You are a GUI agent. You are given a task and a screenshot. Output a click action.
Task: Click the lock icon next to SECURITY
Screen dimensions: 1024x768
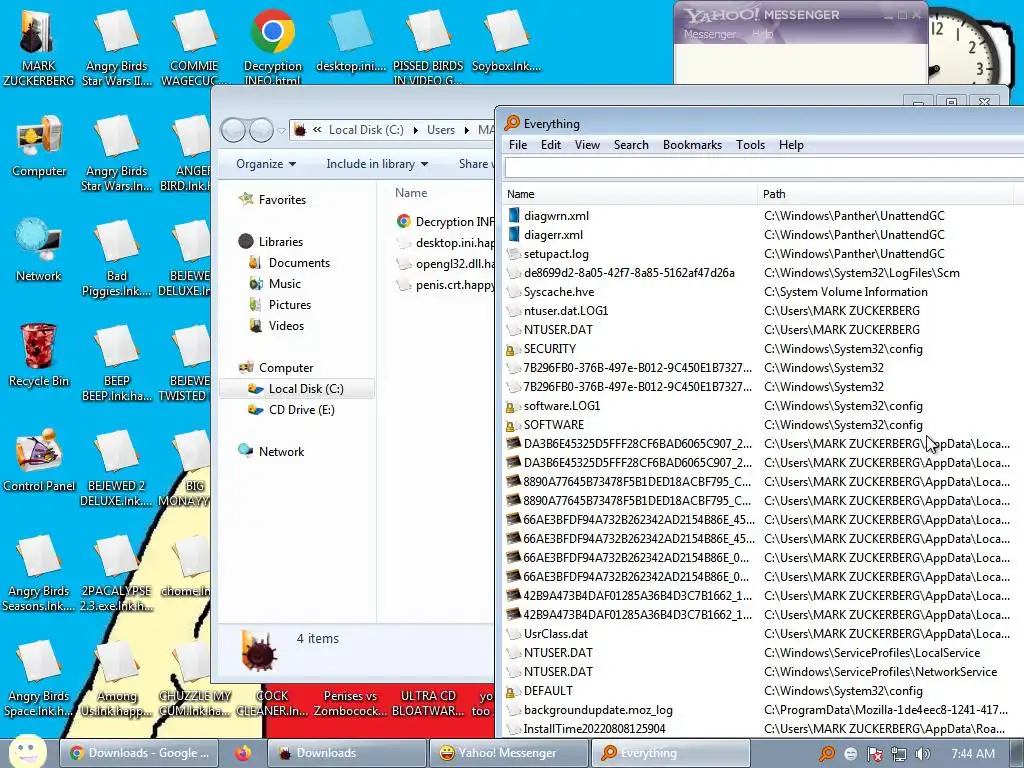511,349
